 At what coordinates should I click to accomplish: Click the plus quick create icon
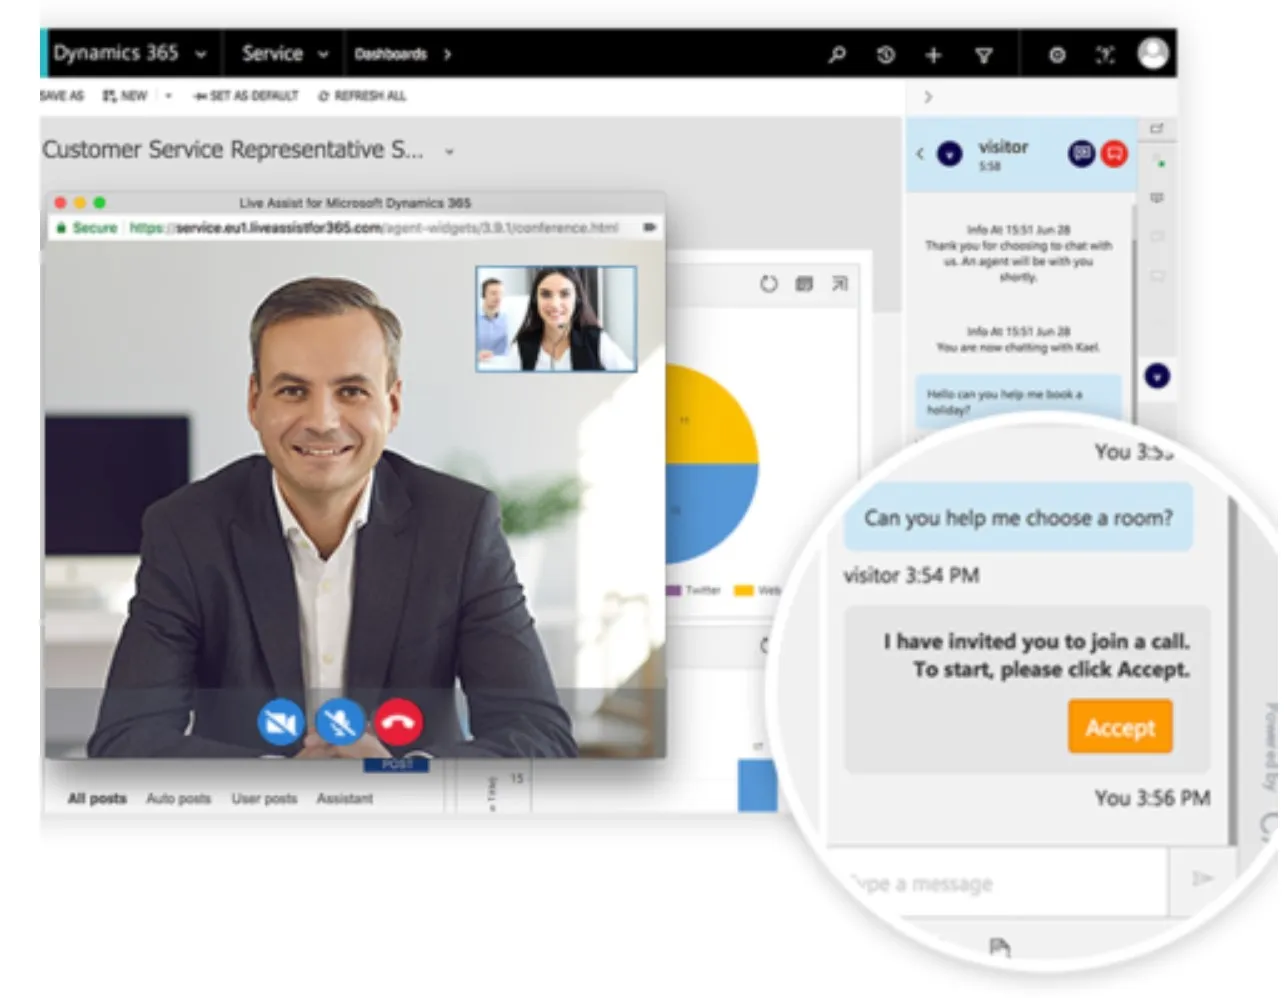(933, 55)
